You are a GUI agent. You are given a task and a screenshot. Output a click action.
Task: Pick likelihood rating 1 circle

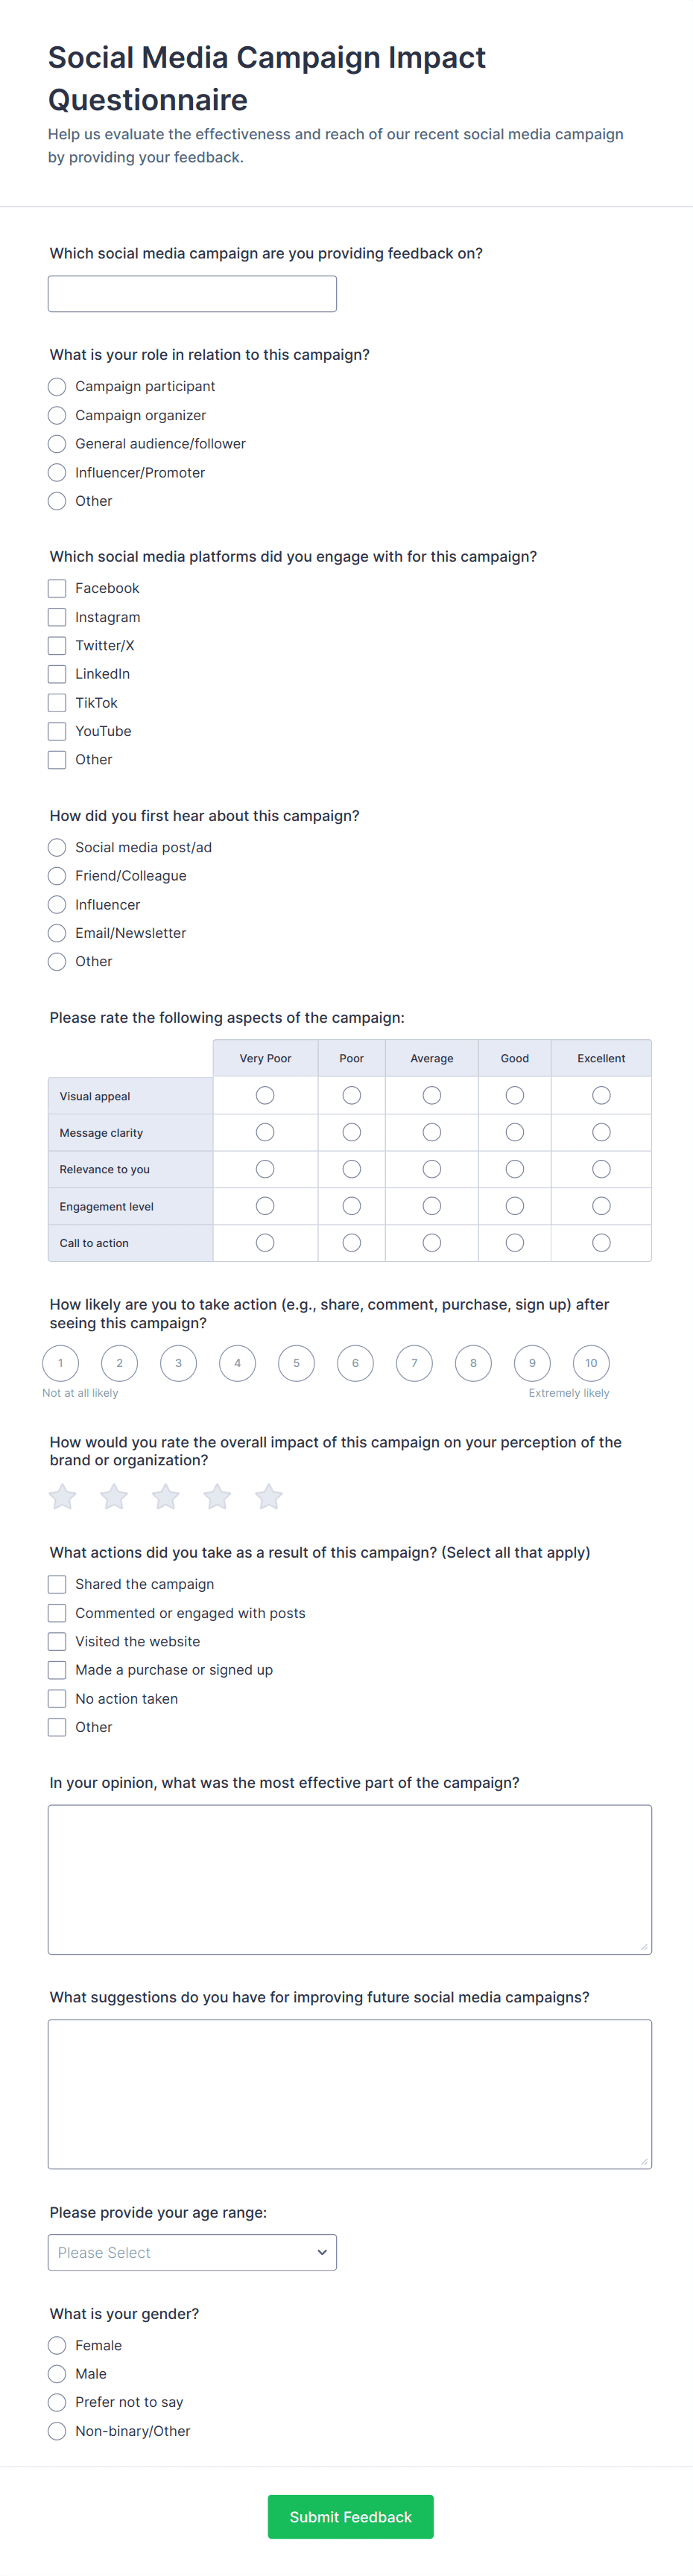[60, 1362]
